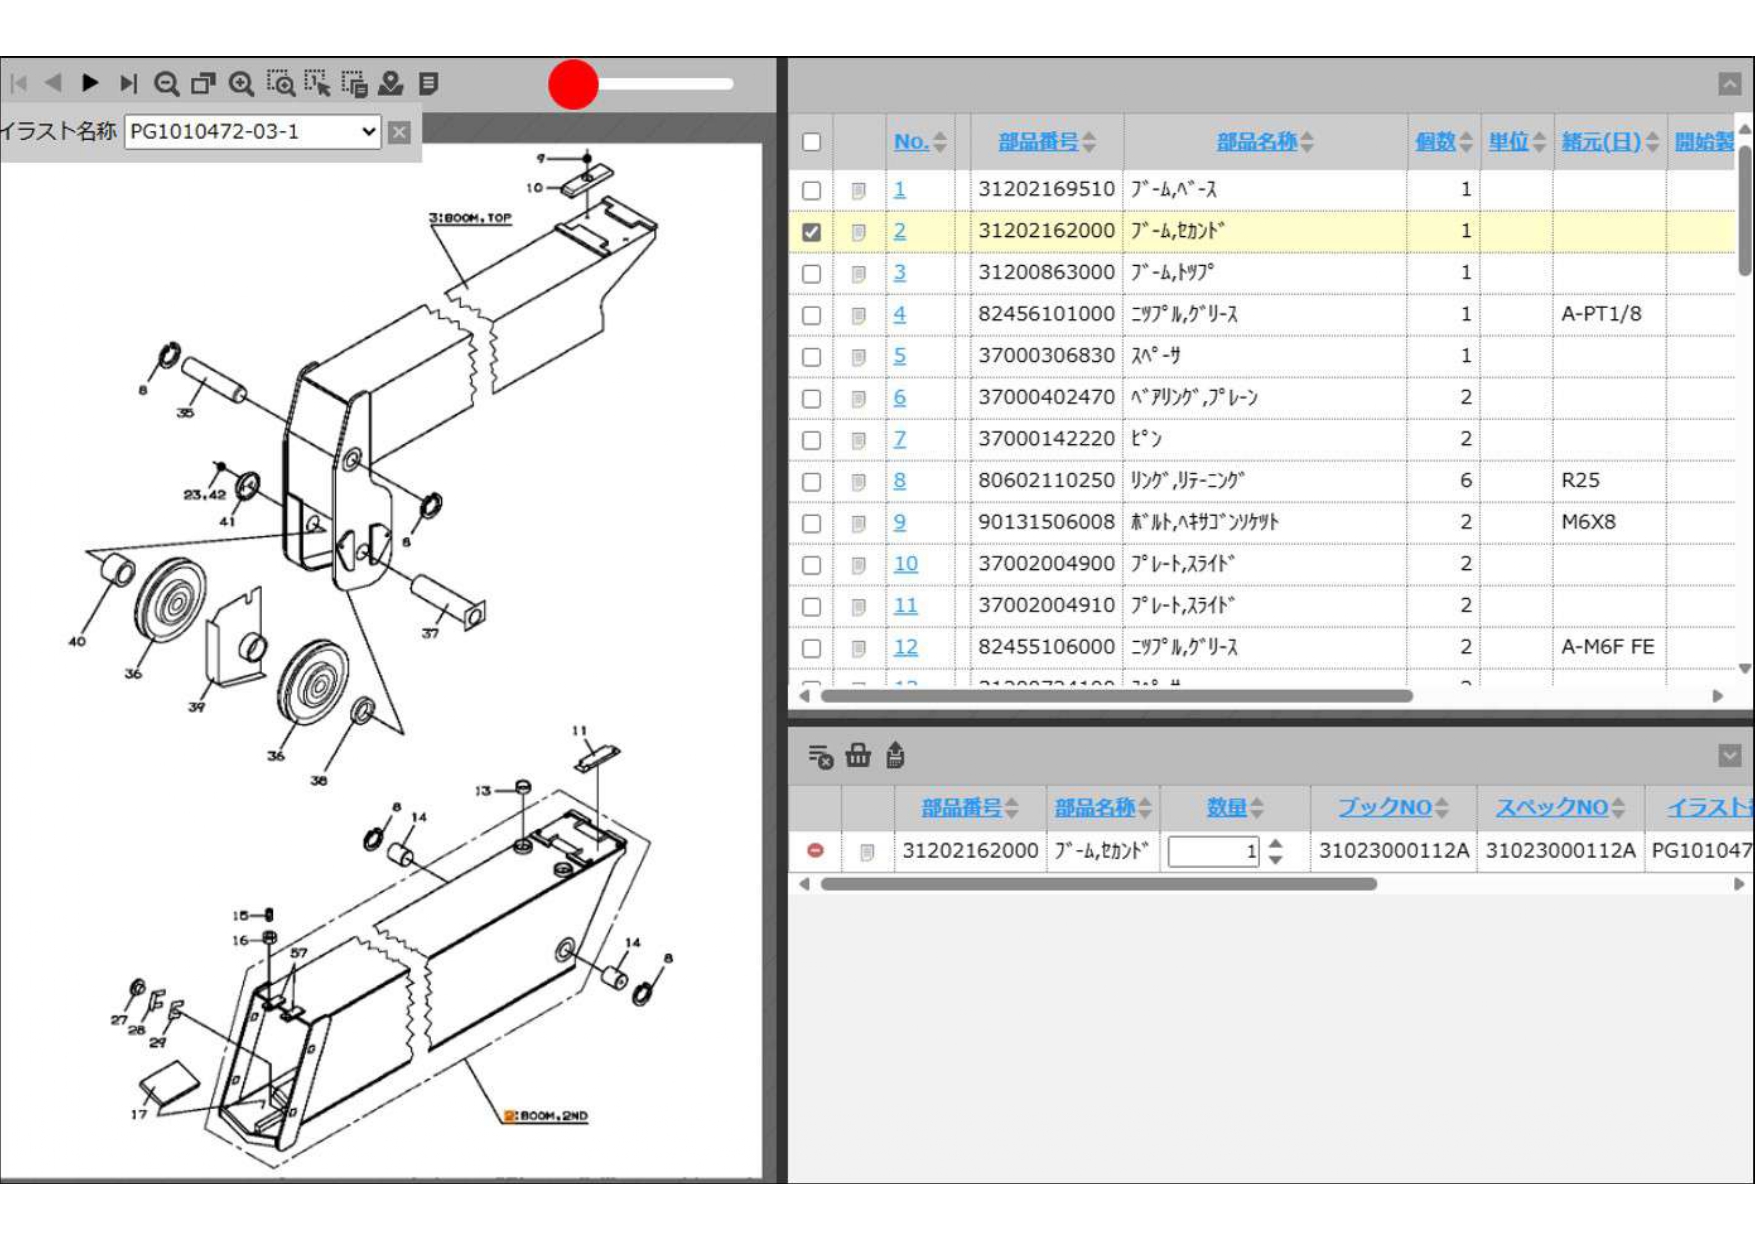Open the イラスト名称 dropdown PG1010472-03-1

coord(253,132)
